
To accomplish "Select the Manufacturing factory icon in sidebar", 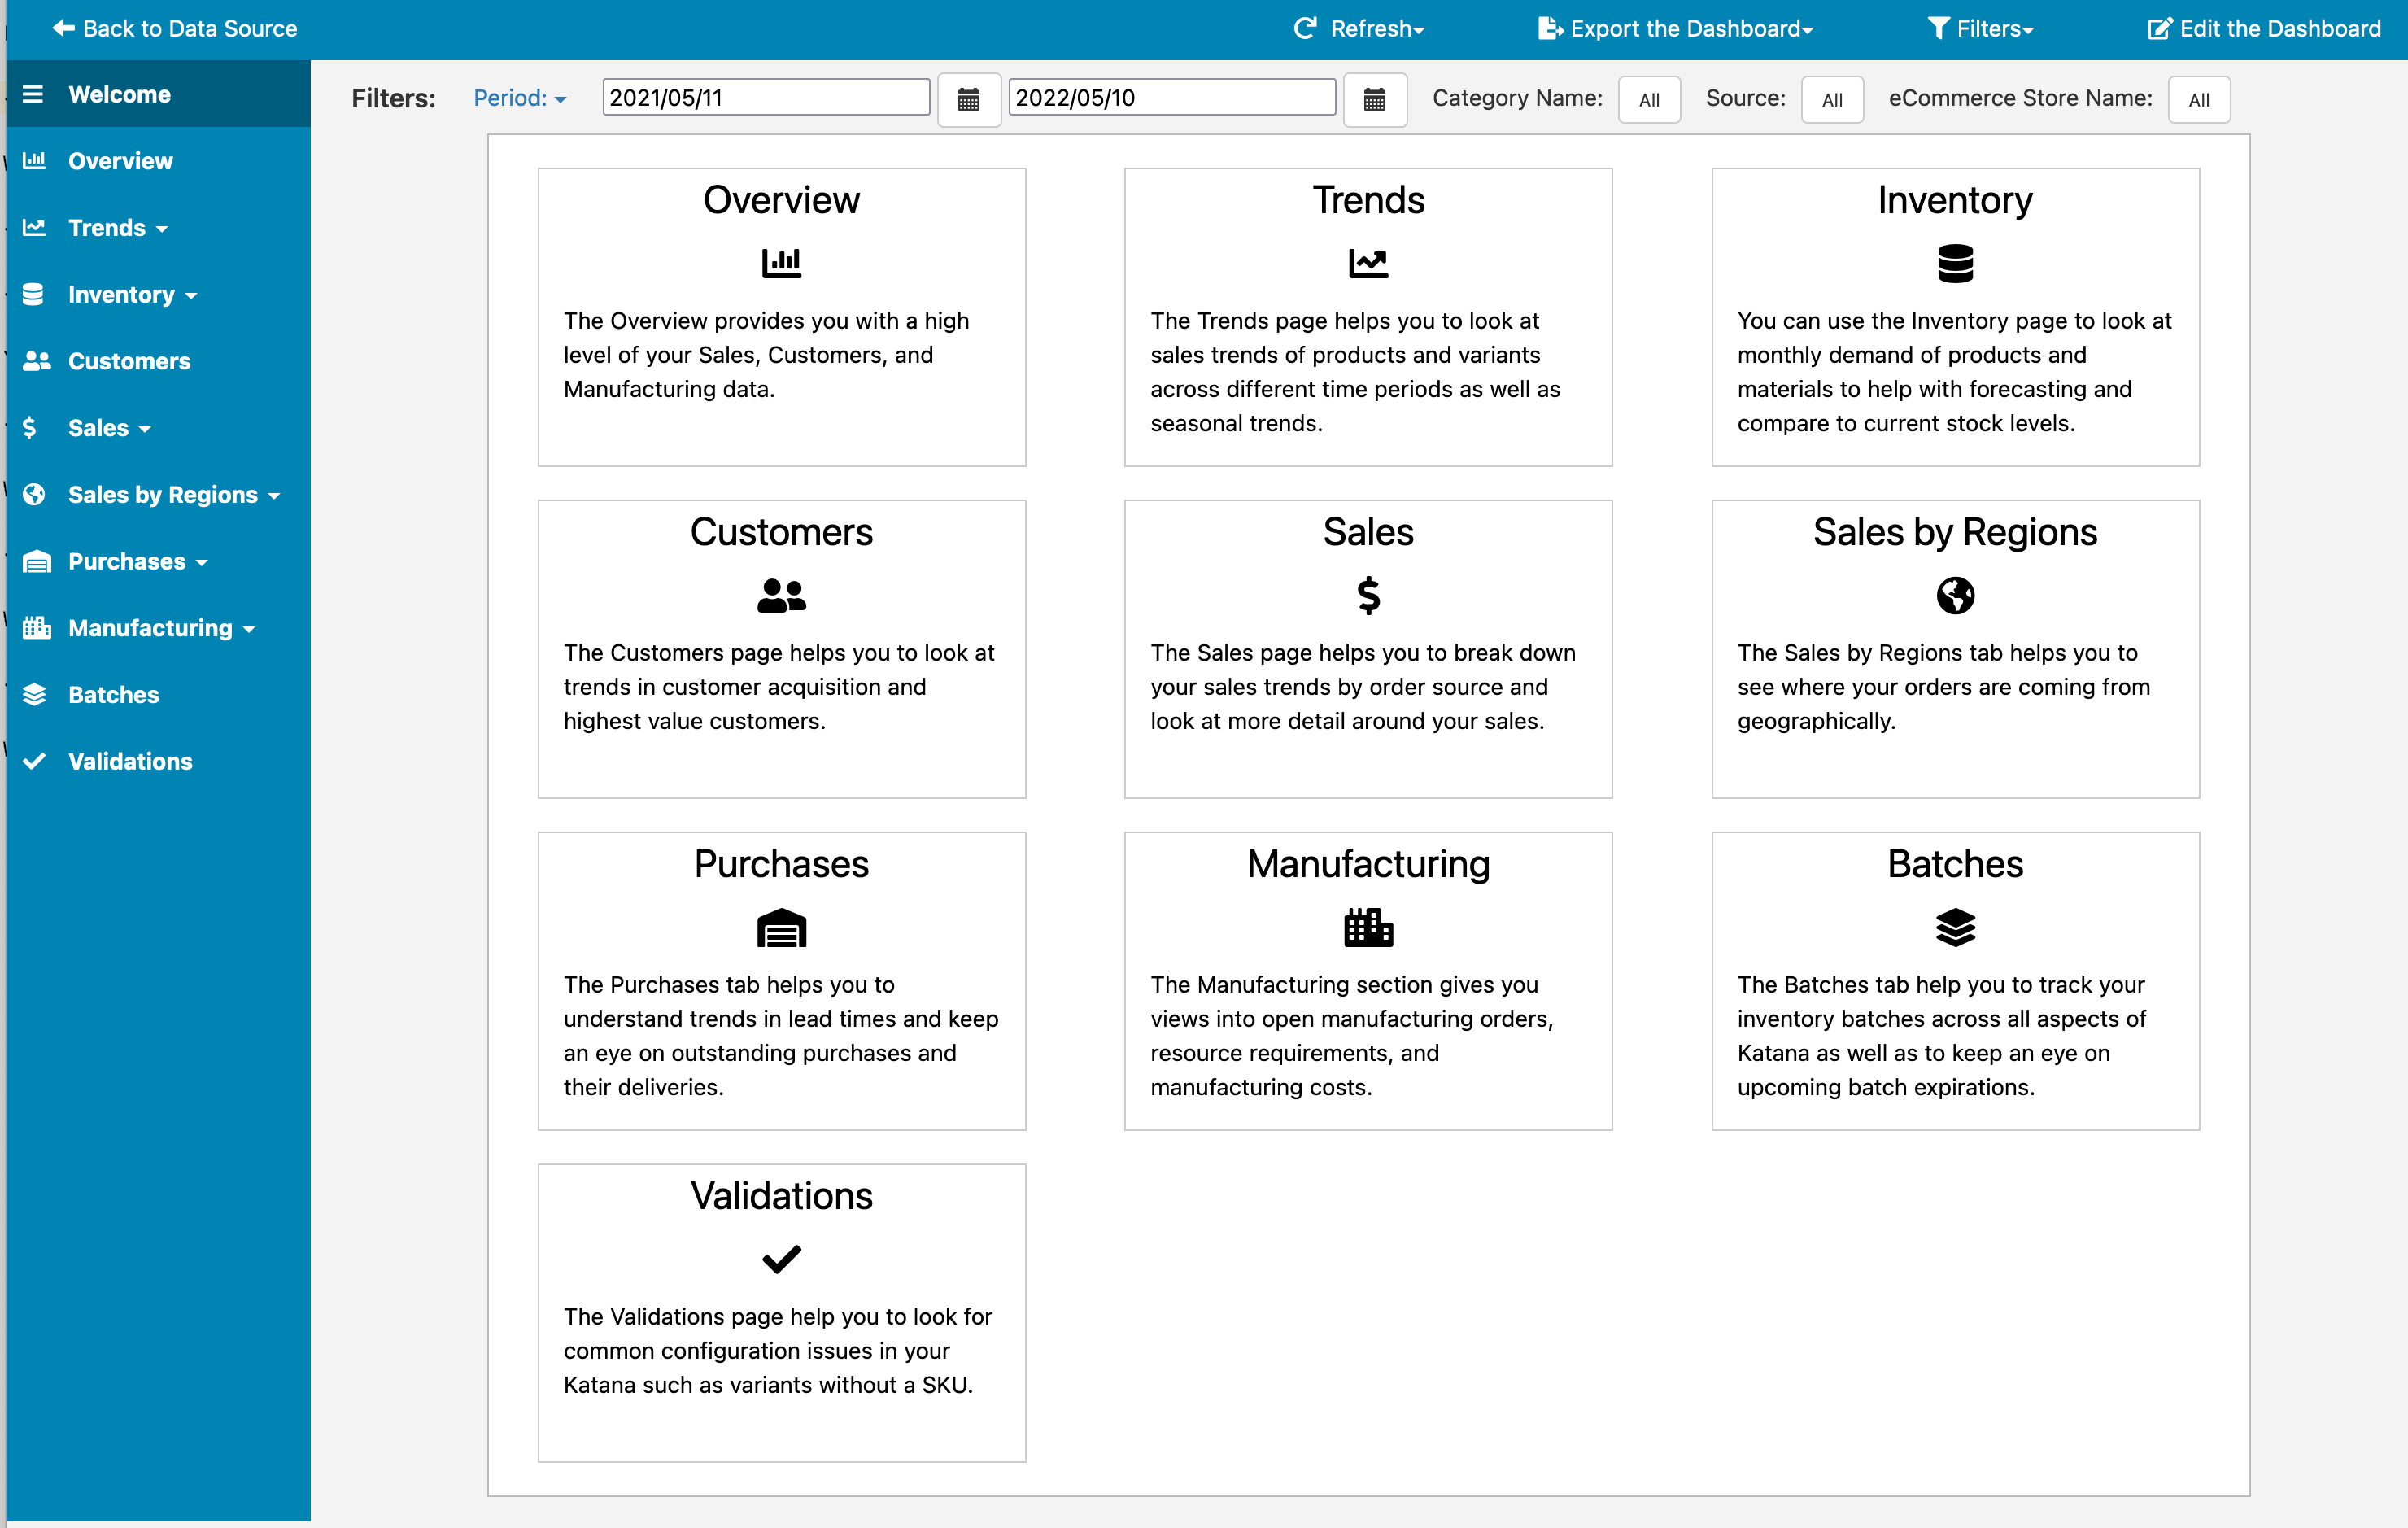I will (36, 627).
